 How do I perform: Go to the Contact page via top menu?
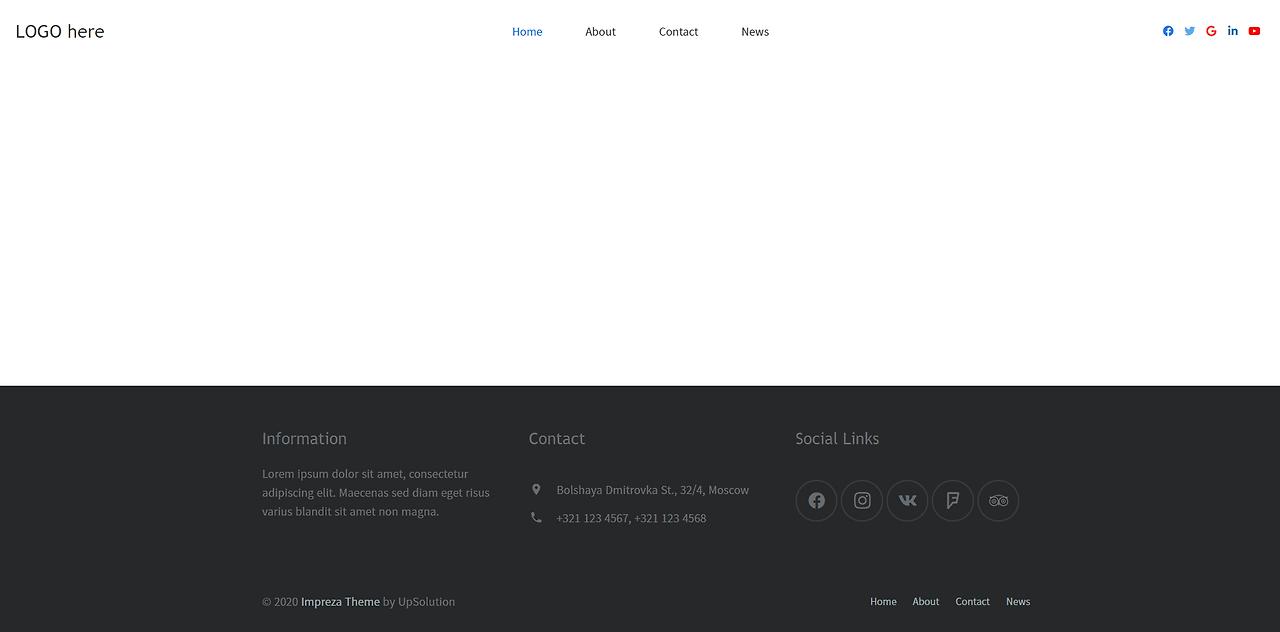(x=678, y=31)
